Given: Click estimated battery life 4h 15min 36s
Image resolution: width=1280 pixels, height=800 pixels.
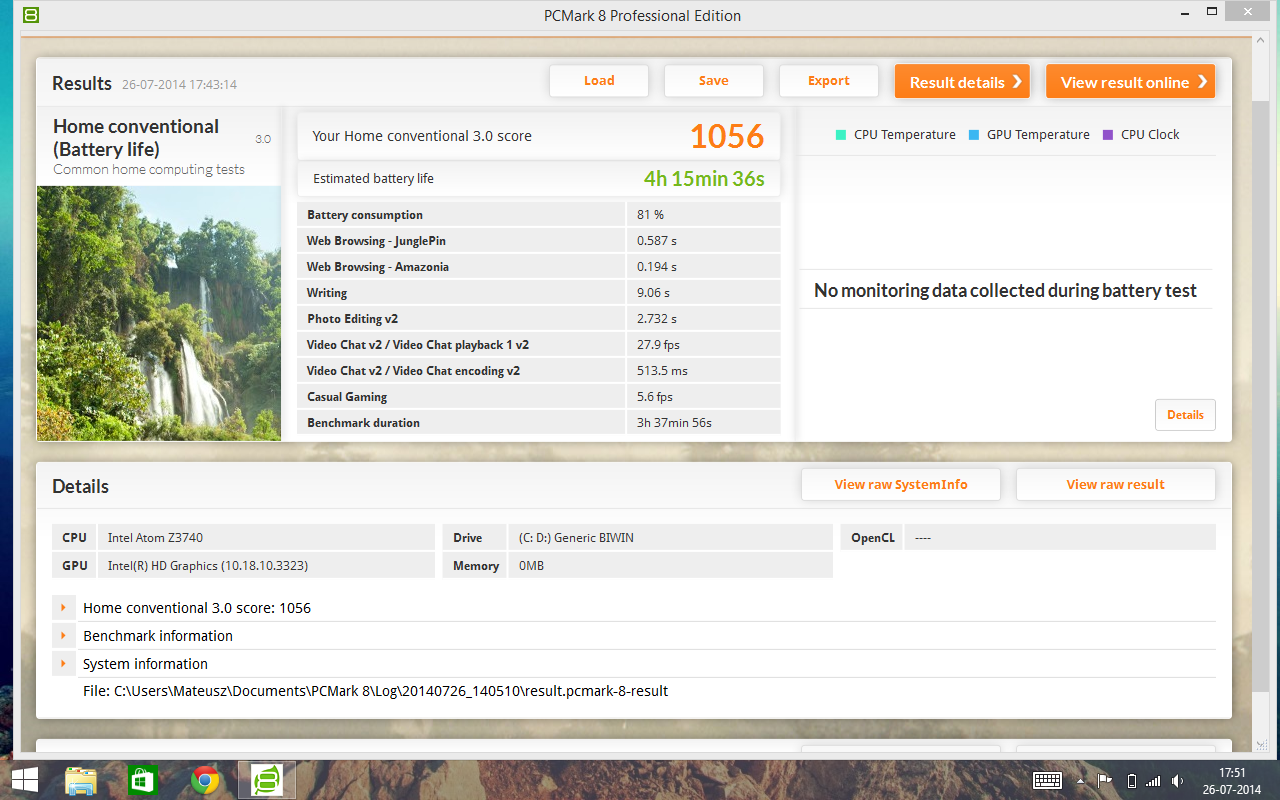Looking at the screenshot, I should (x=704, y=179).
